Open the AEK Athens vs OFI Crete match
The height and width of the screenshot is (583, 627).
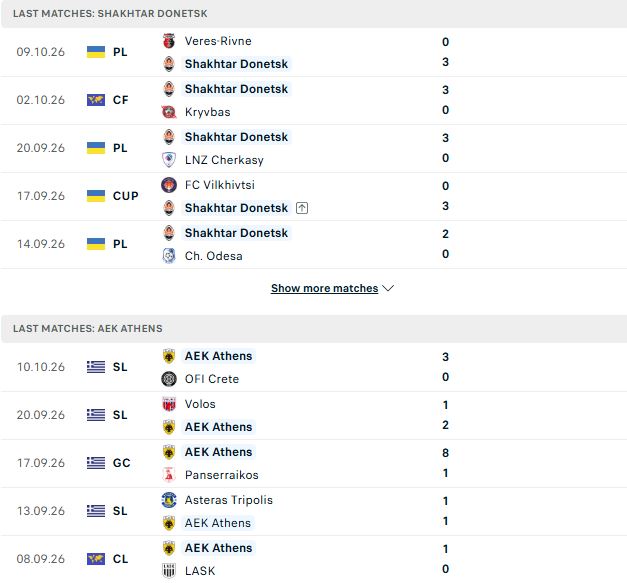tap(314, 367)
